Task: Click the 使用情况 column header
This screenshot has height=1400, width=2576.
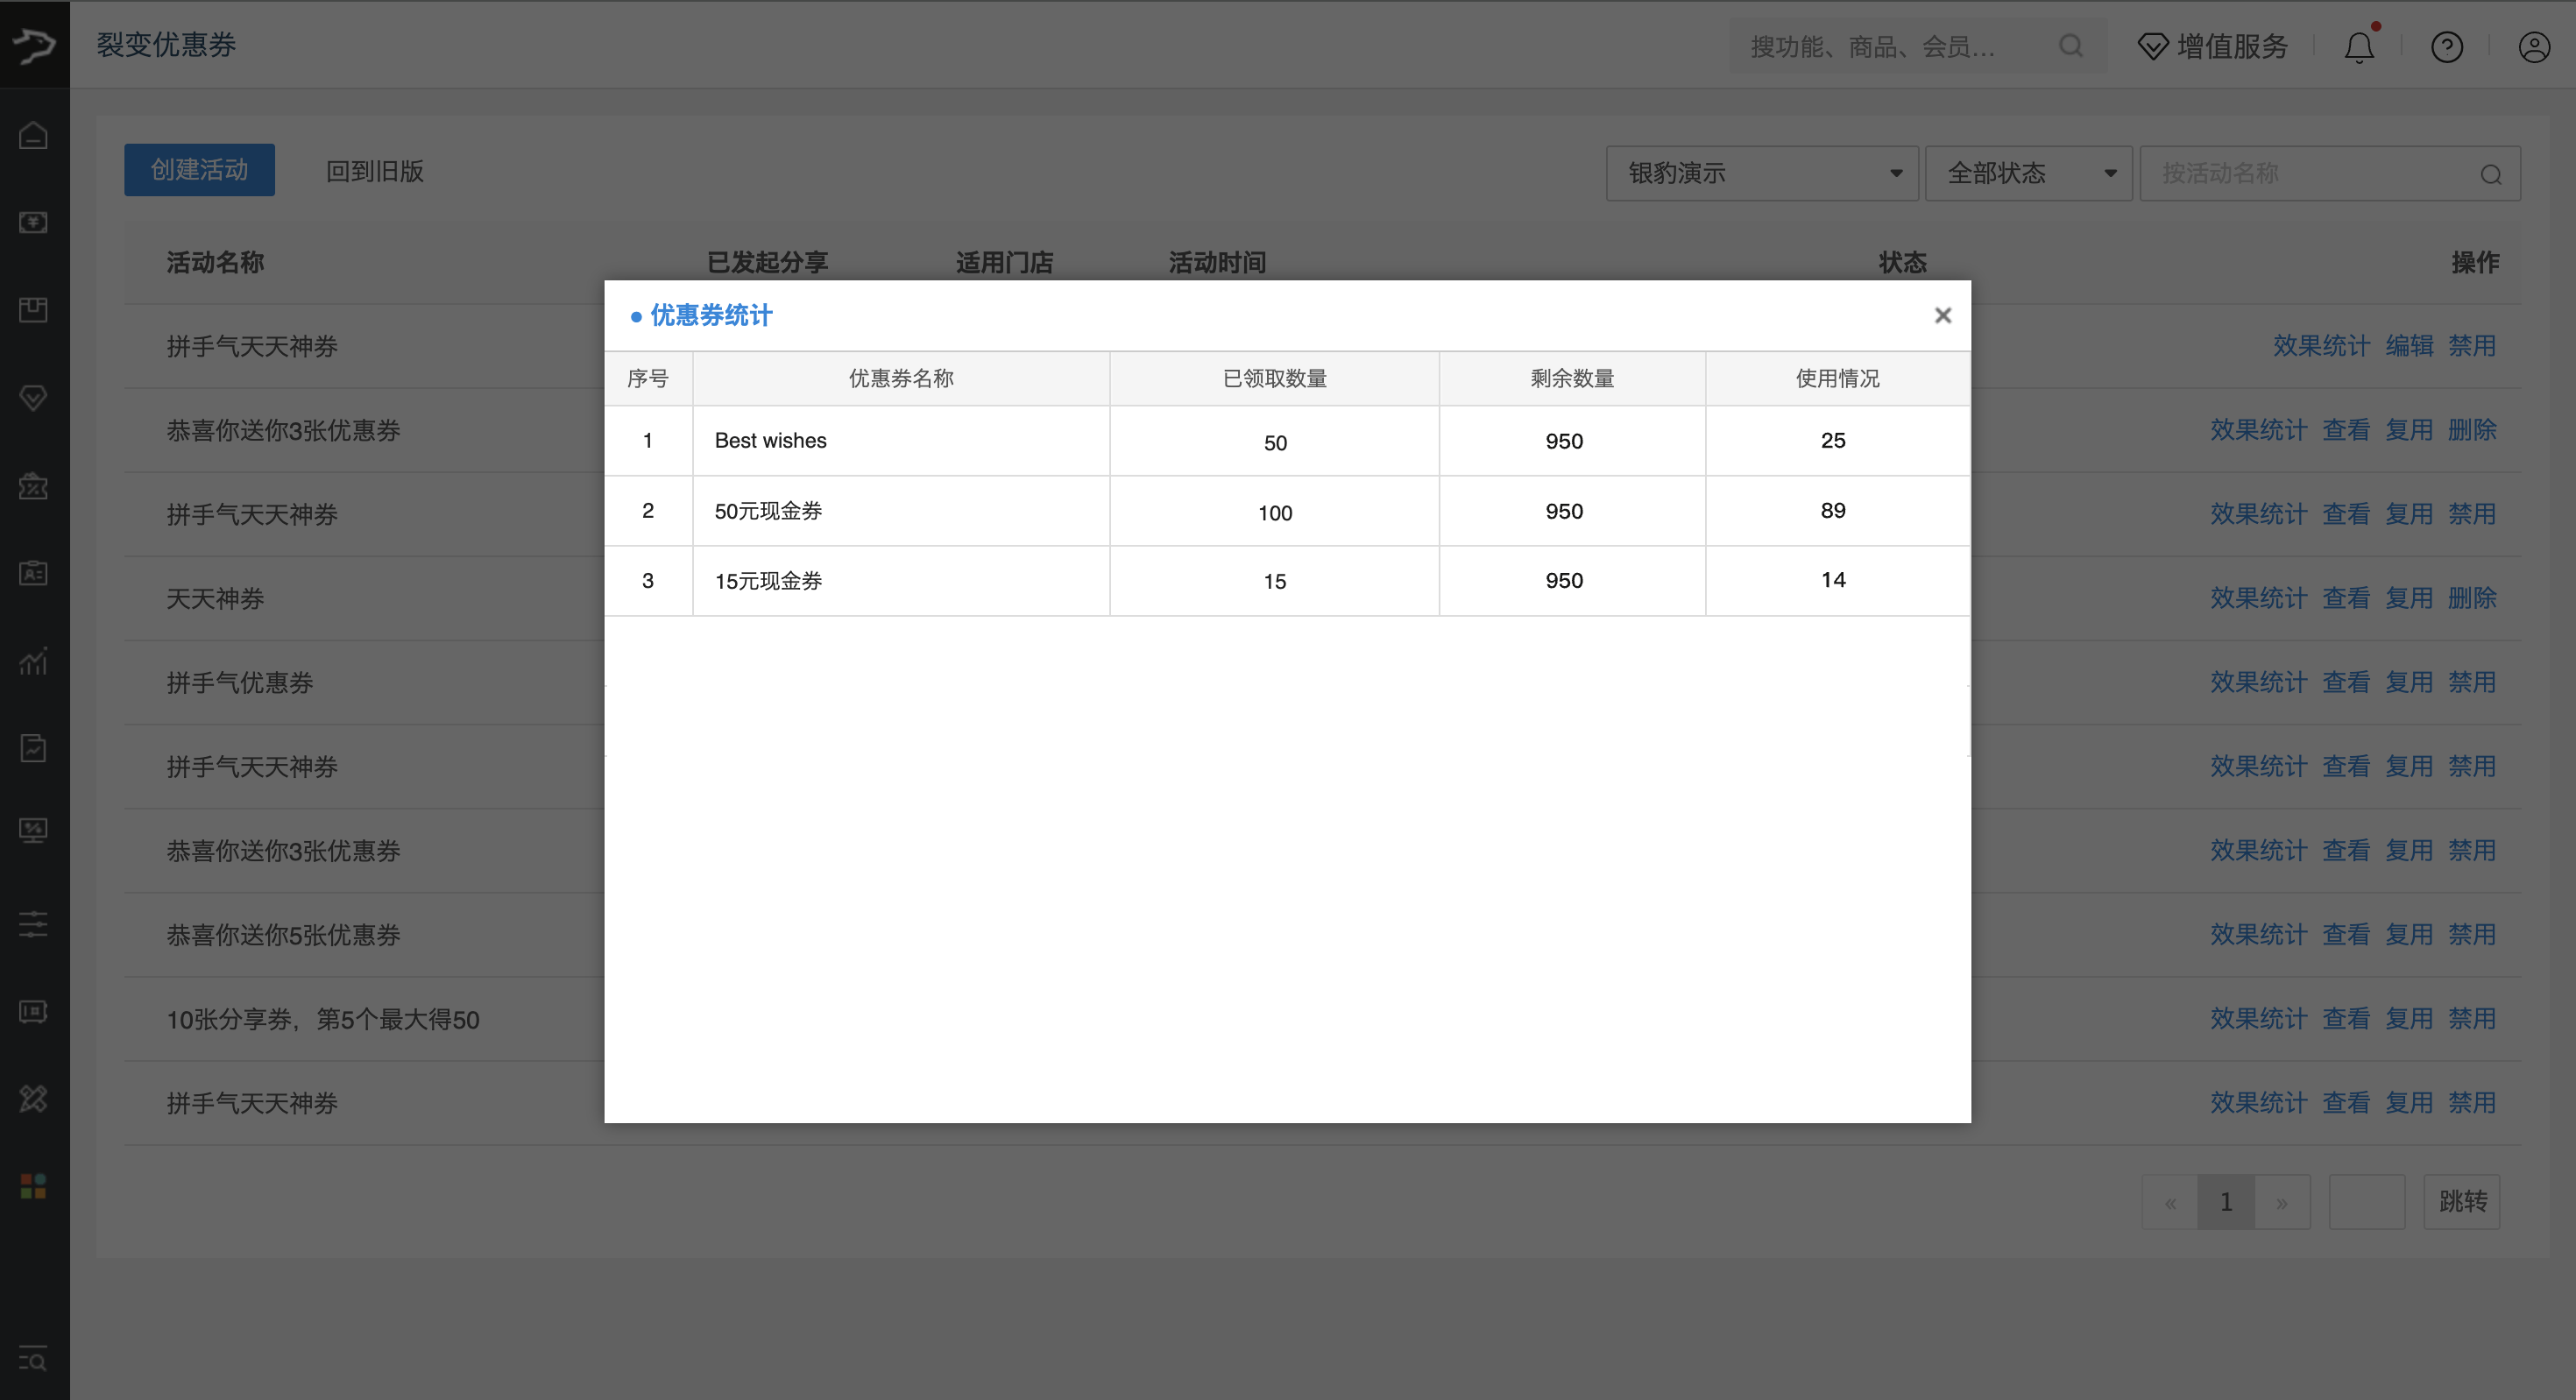Action: (x=1838, y=378)
